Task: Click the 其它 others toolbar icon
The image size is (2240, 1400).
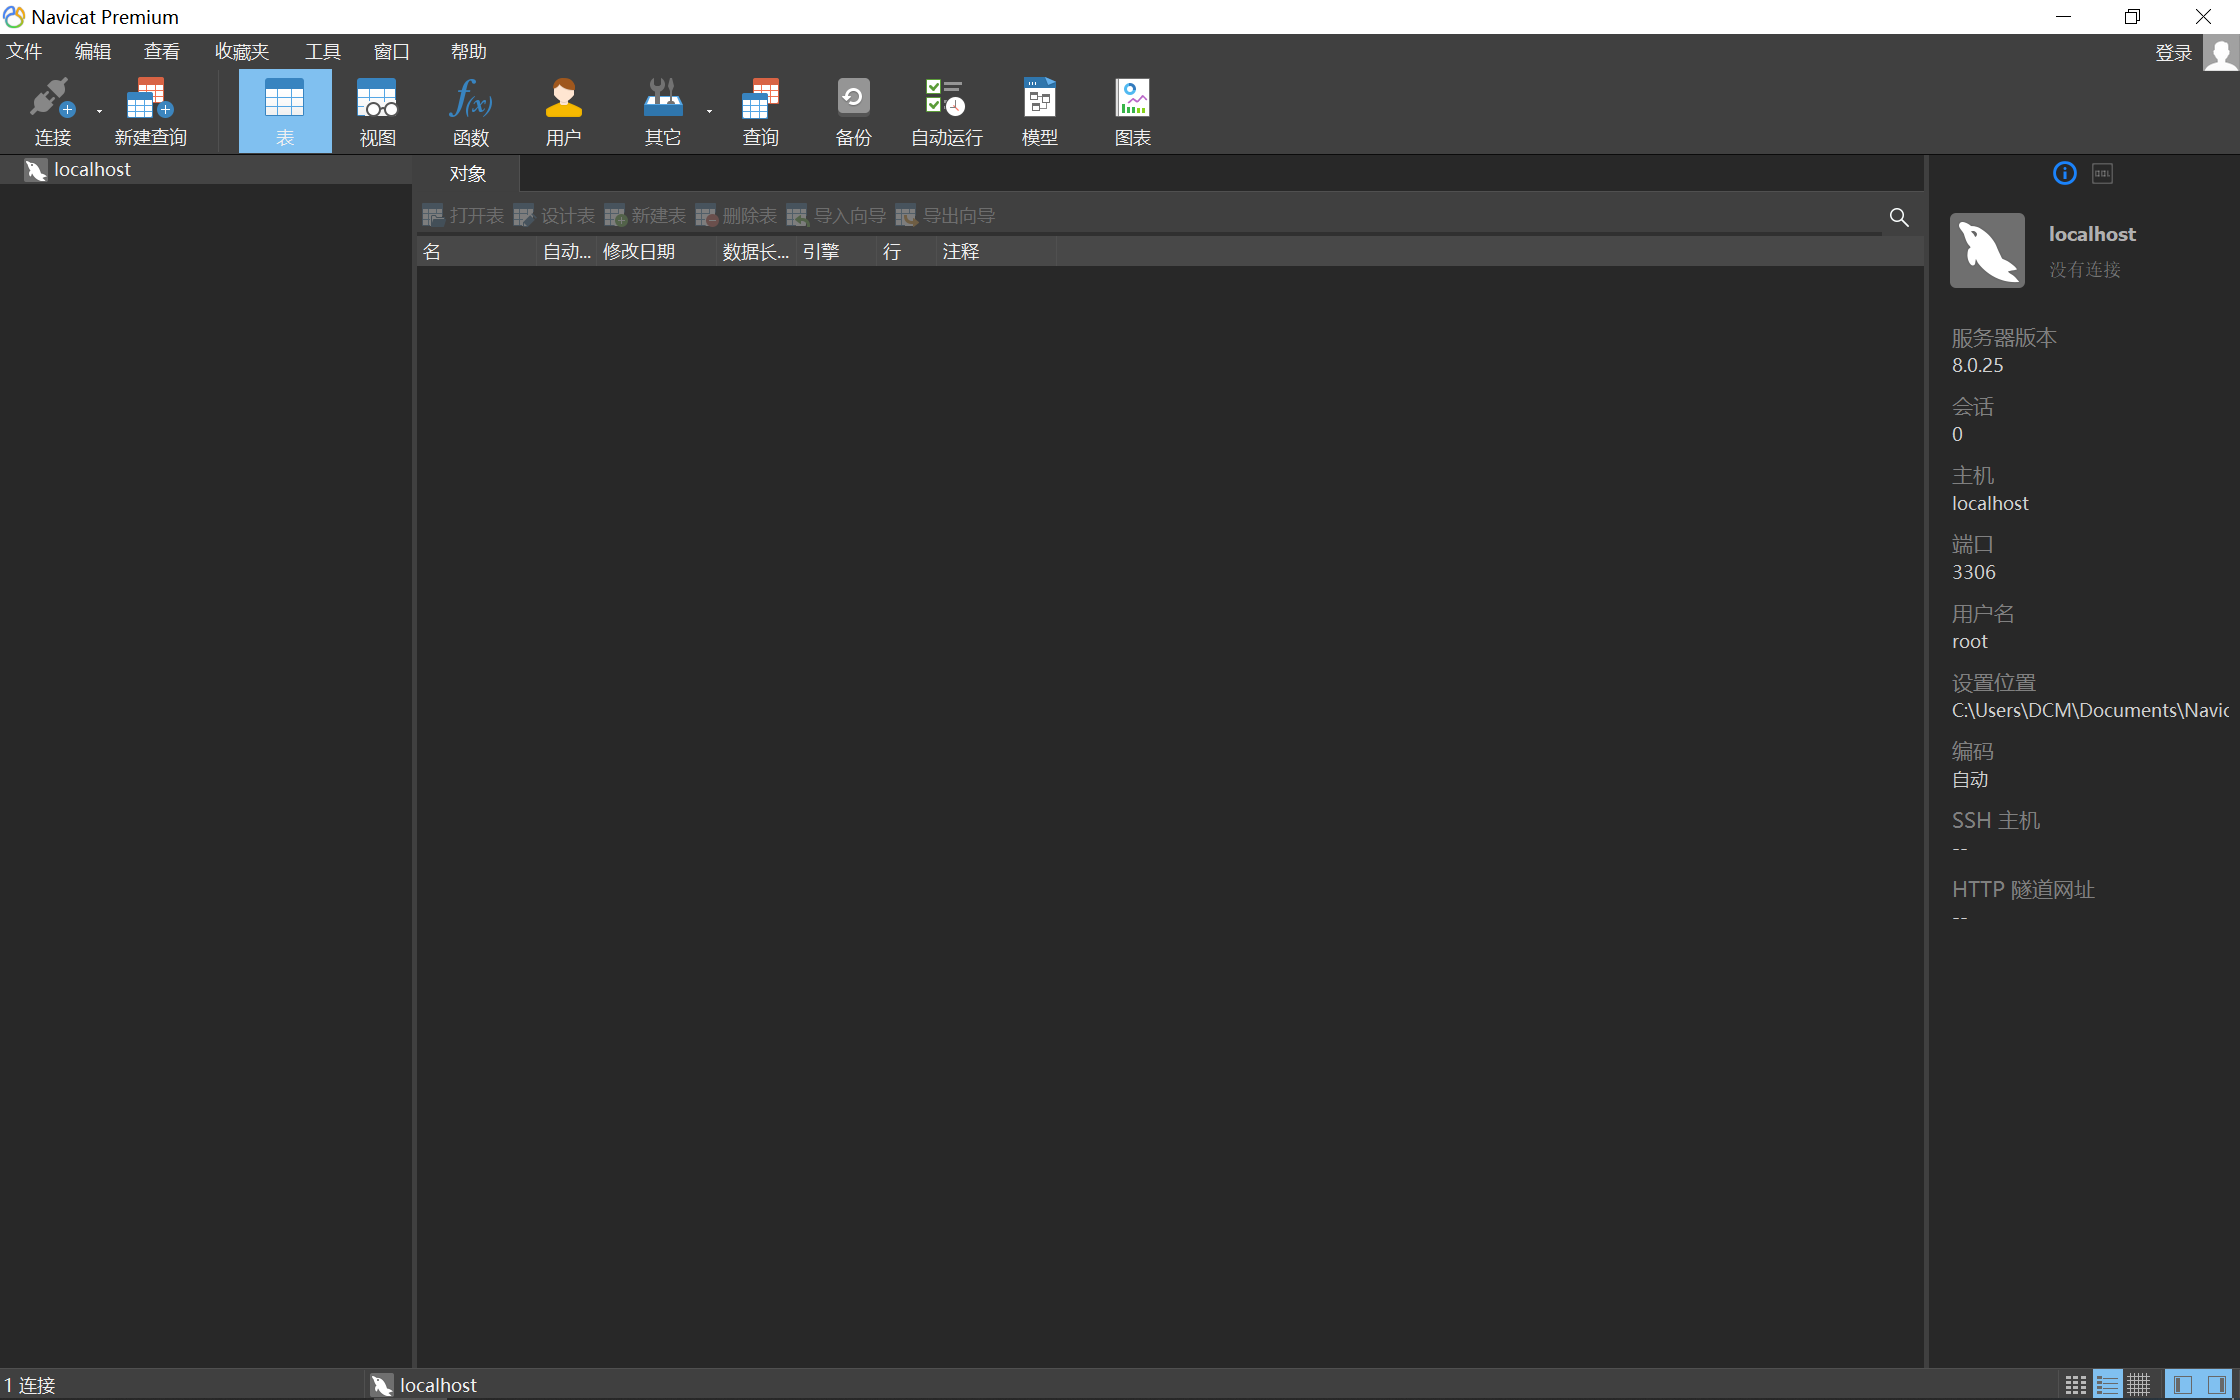Action: pyautogui.click(x=662, y=112)
